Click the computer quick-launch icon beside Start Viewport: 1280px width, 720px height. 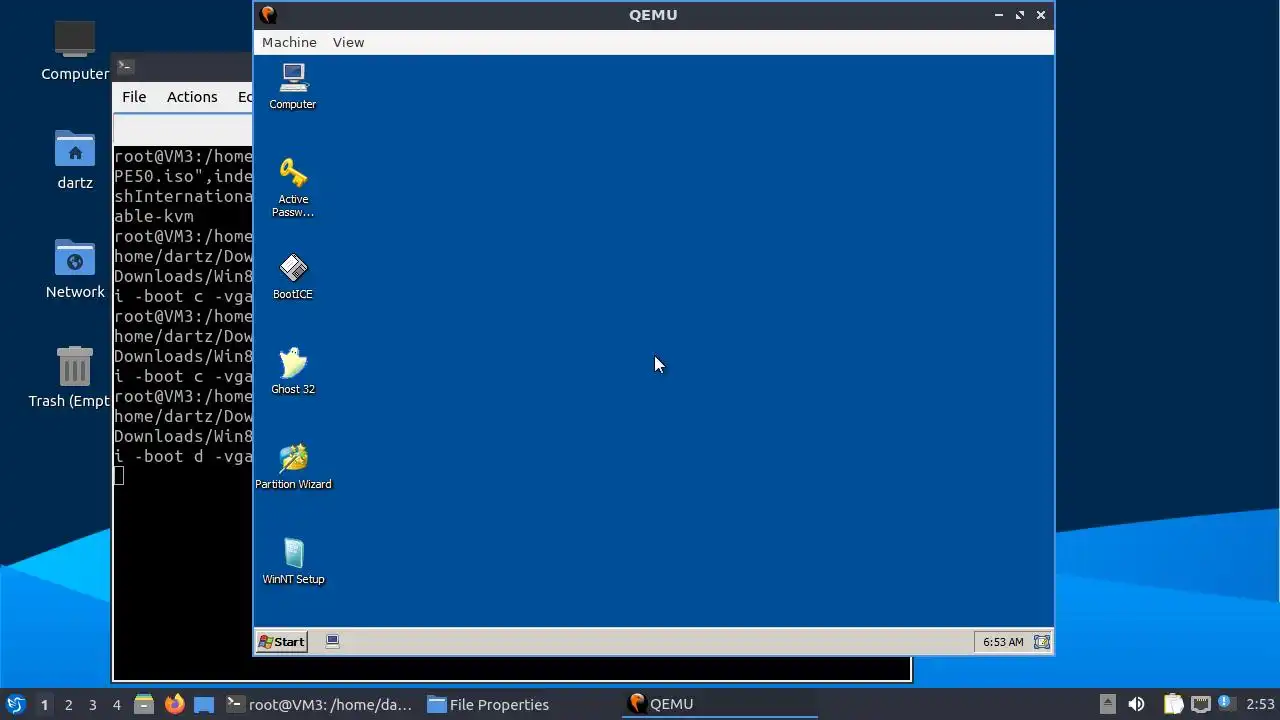333,642
